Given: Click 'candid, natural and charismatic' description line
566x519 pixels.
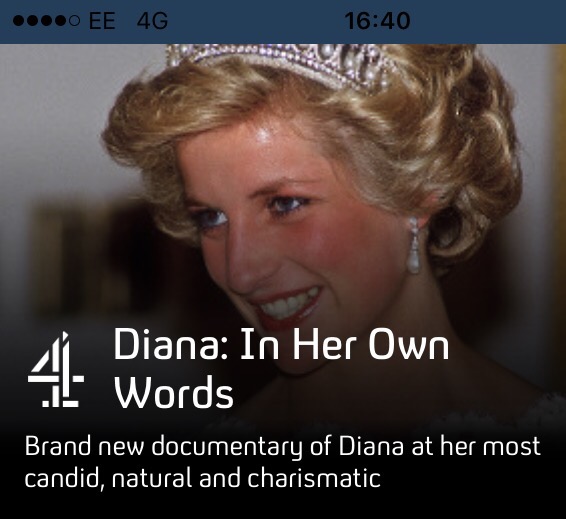Looking at the screenshot, I should pos(203,478).
